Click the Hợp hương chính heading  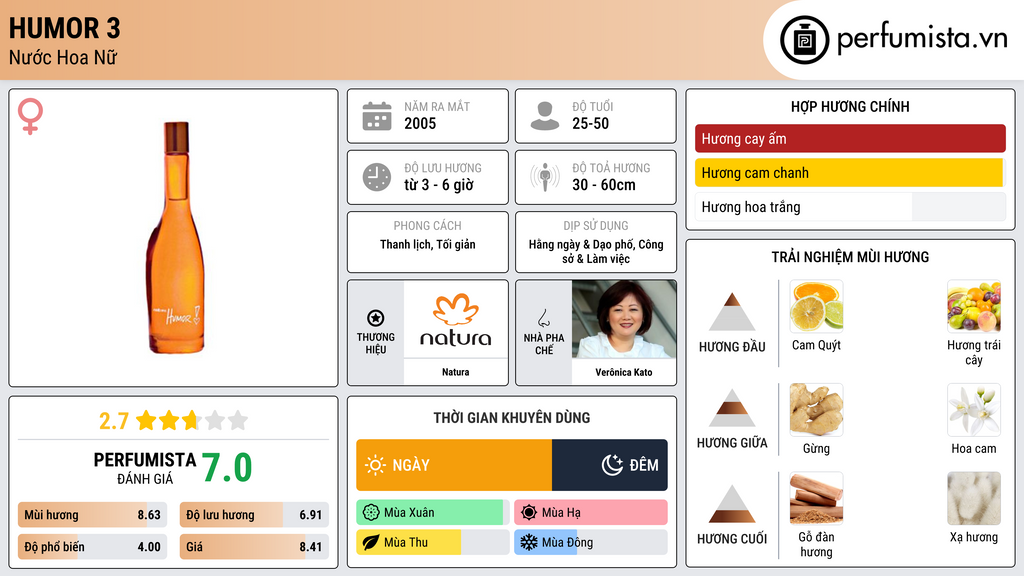tap(850, 106)
